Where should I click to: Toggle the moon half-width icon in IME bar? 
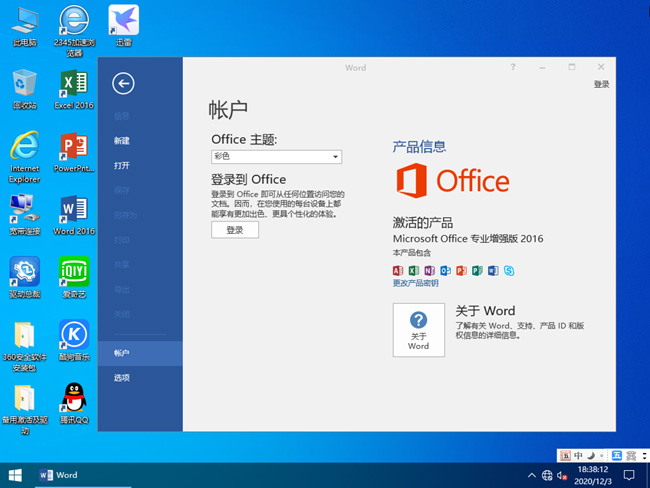pyautogui.click(x=591, y=456)
